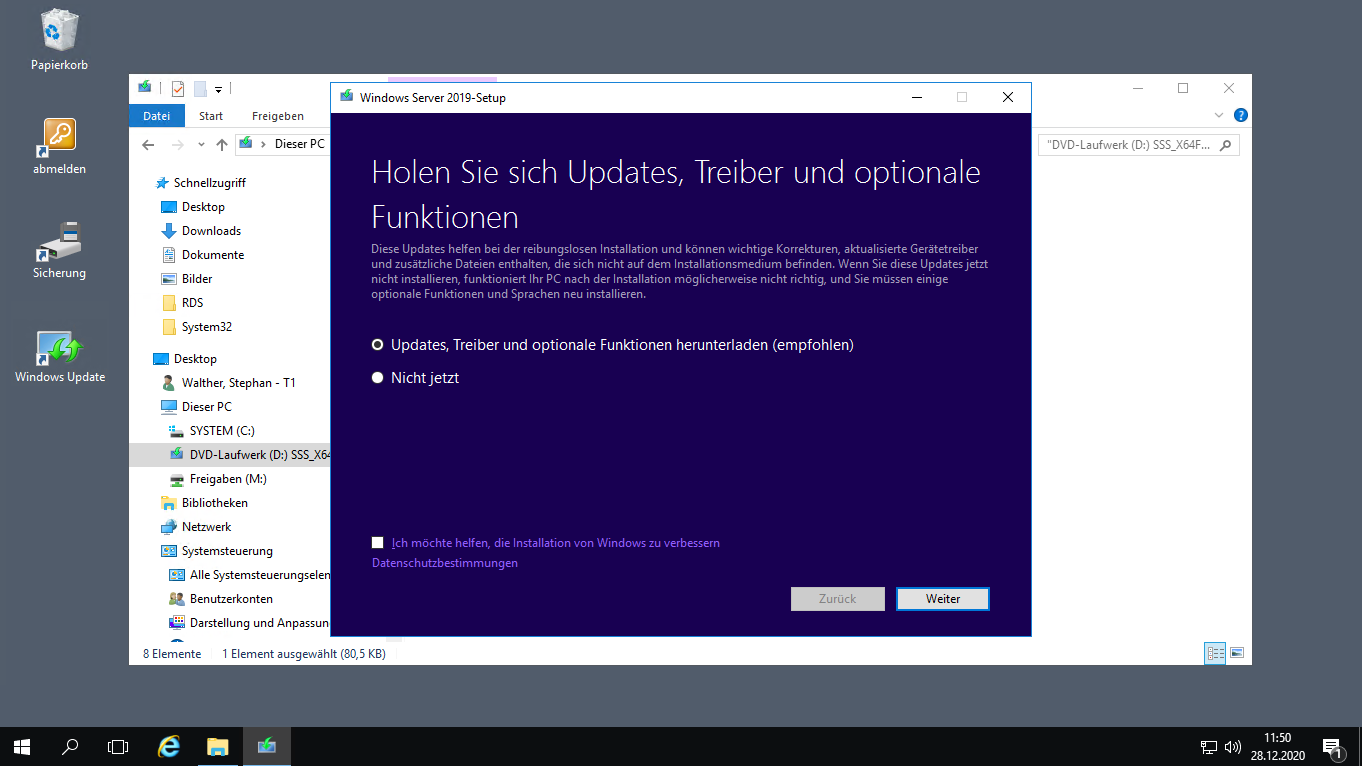The image size is (1362, 766).
Task: Open the notification center icon
Action: pyautogui.click(x=1332, y=746)
